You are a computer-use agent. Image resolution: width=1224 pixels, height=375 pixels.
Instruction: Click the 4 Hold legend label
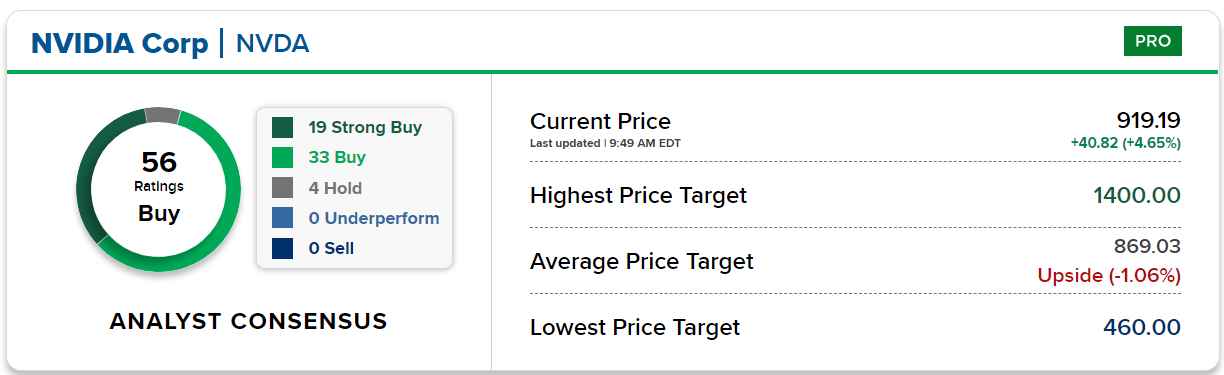(335, 188)
